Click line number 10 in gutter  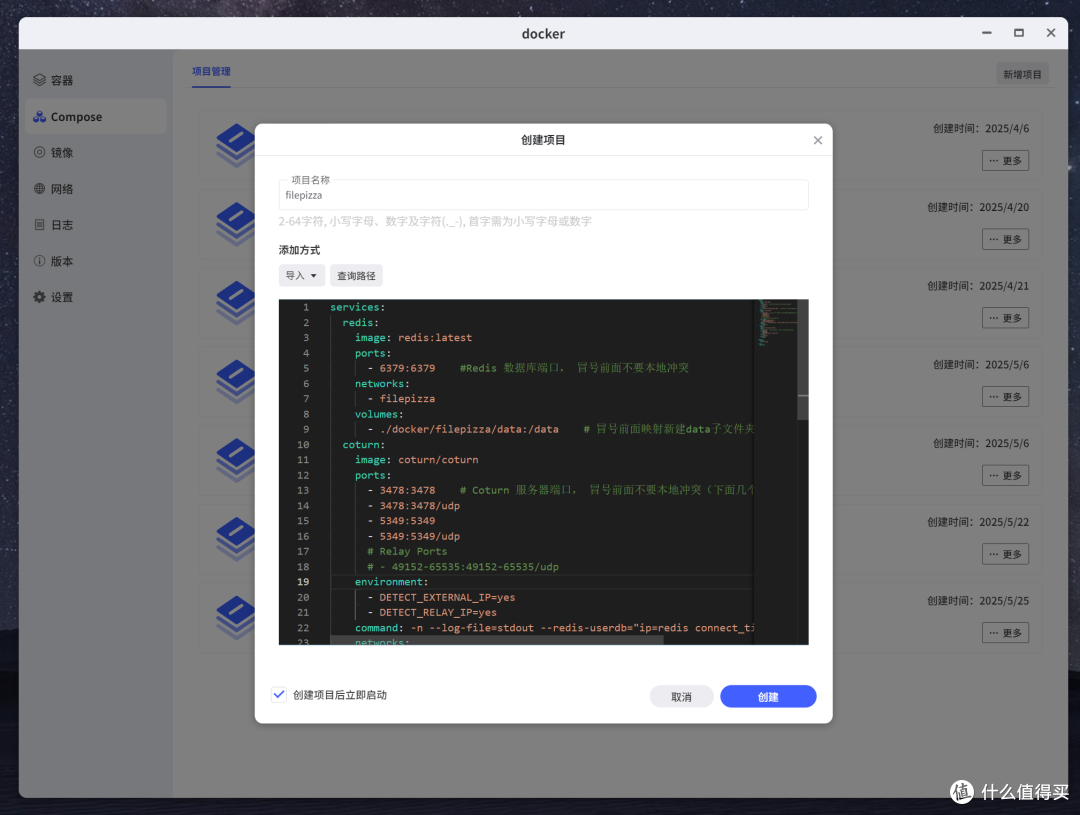click(x=303, y=444)
